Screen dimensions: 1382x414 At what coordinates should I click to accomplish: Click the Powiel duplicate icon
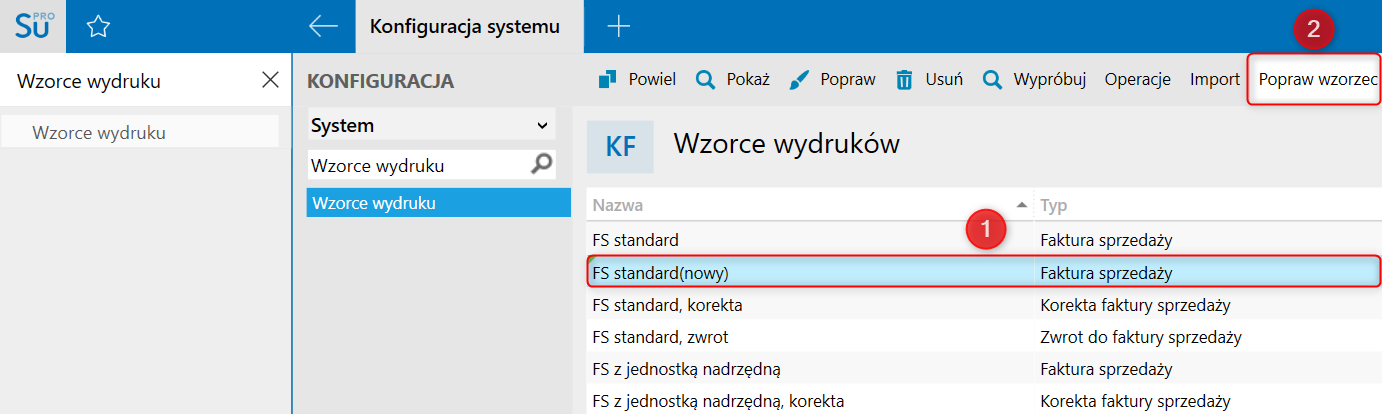[x=607, y=80]
